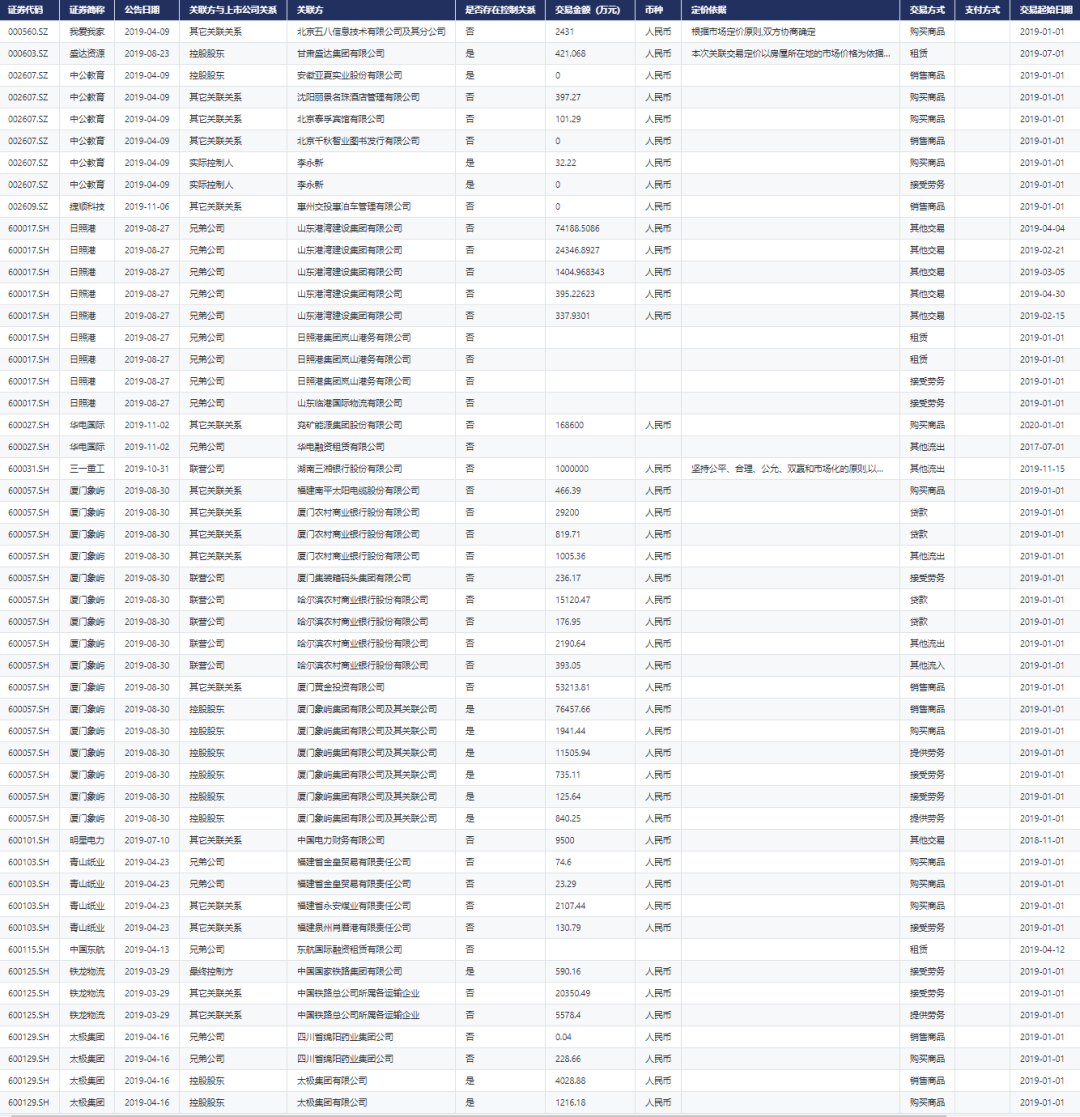
Task: Click start date 2019-04-12
Action: coord(1042,950)
